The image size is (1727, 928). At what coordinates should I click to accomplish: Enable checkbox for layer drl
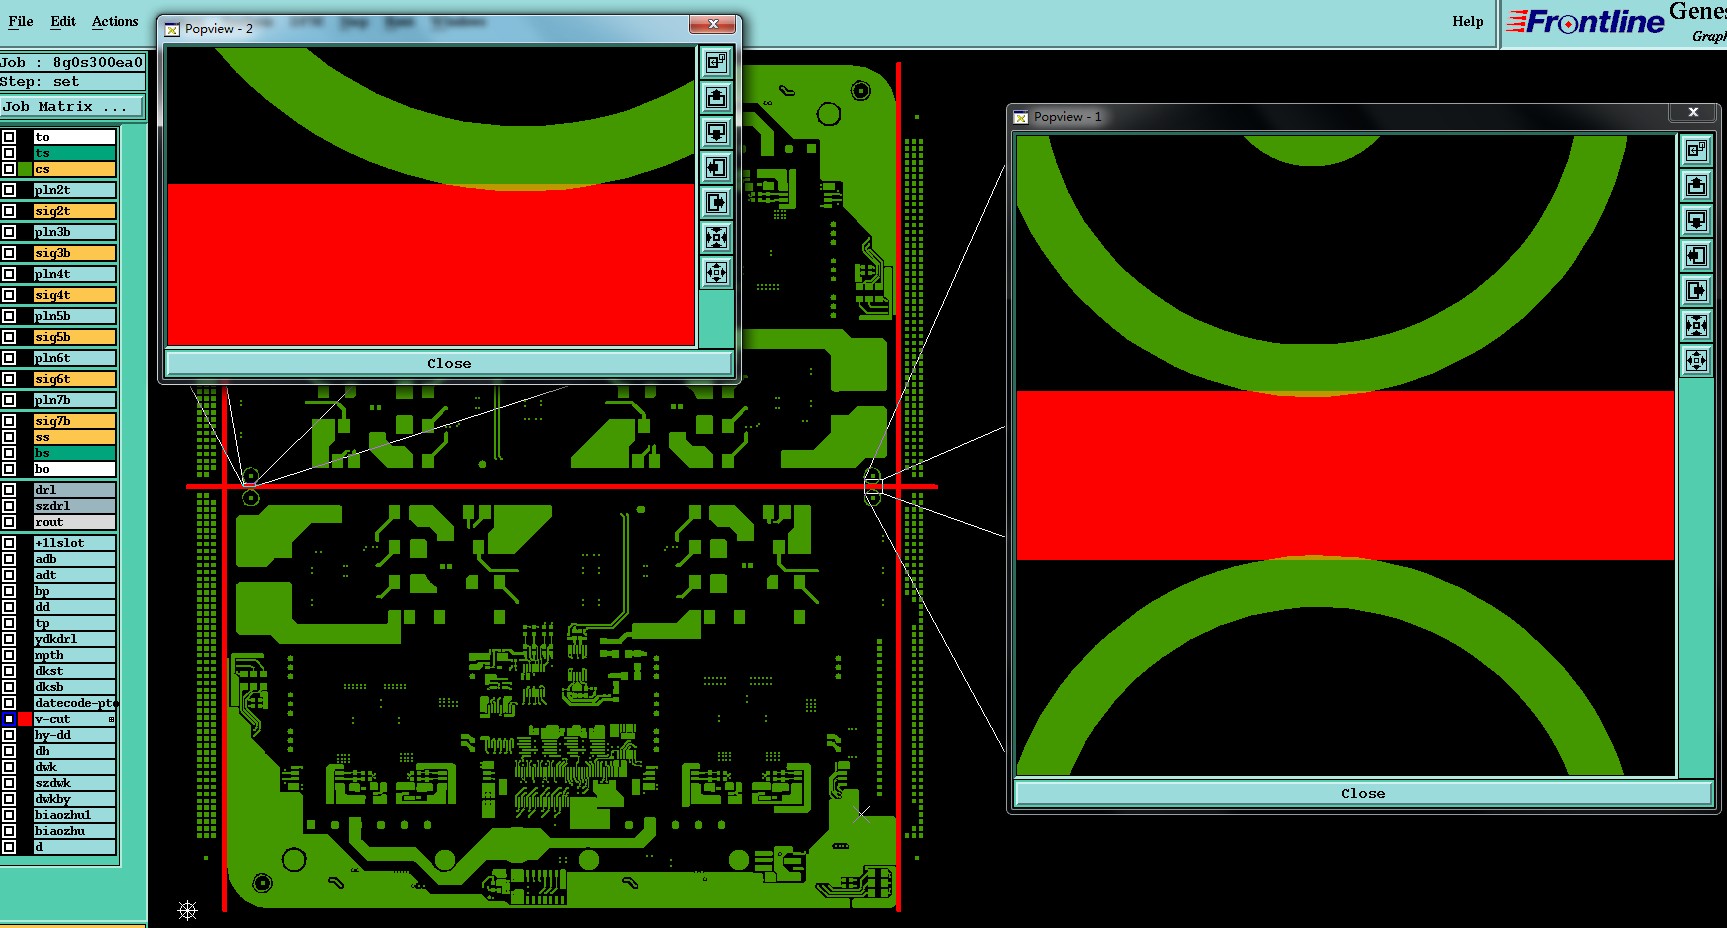(x=9, y=490)
